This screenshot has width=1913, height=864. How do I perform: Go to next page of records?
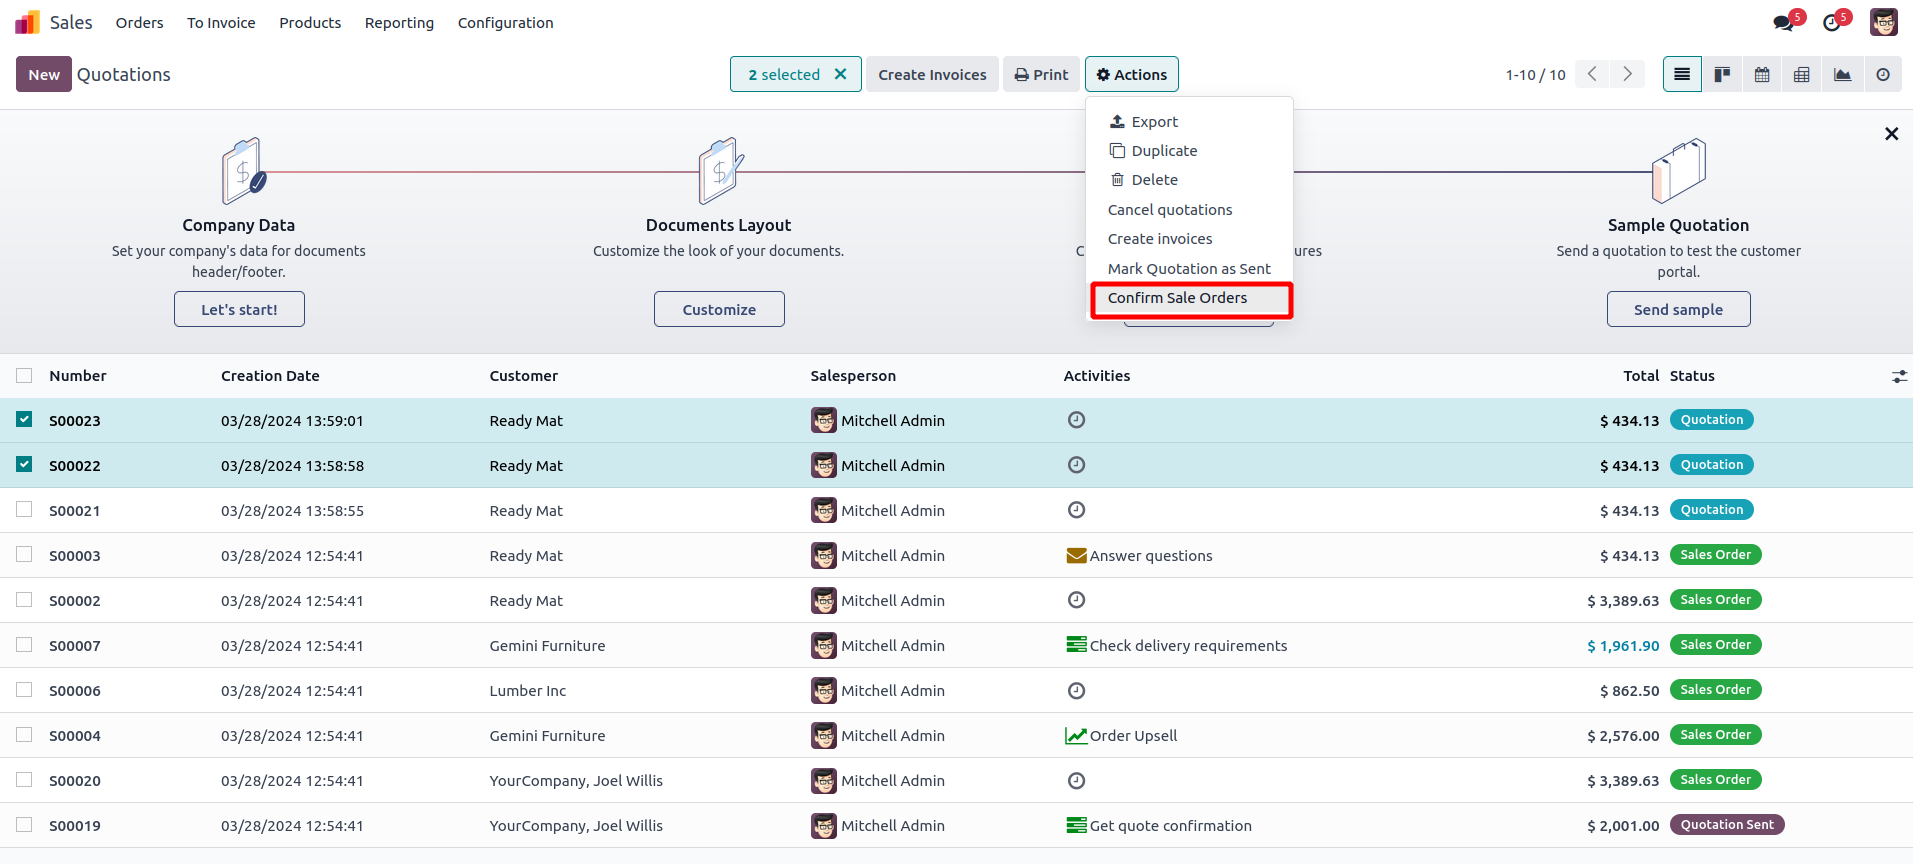1627,75
